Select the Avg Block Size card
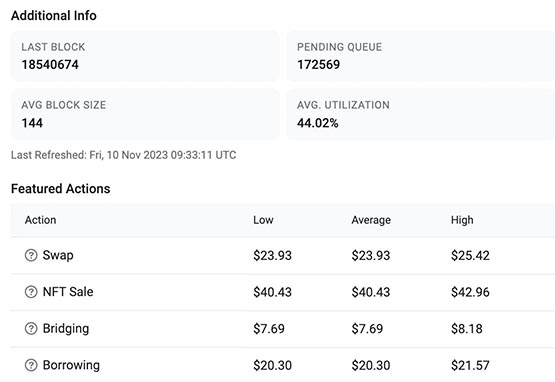This screenshot has height=382, width=555. (145, 114)
